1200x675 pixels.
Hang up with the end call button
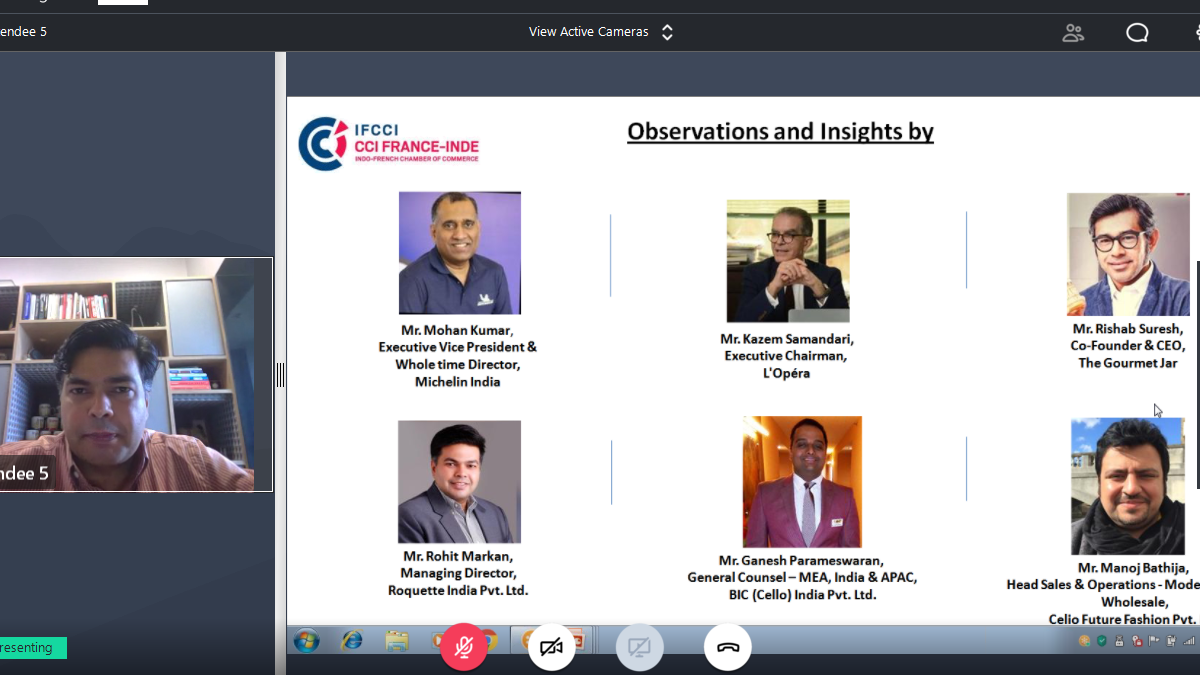coord(727,647)
